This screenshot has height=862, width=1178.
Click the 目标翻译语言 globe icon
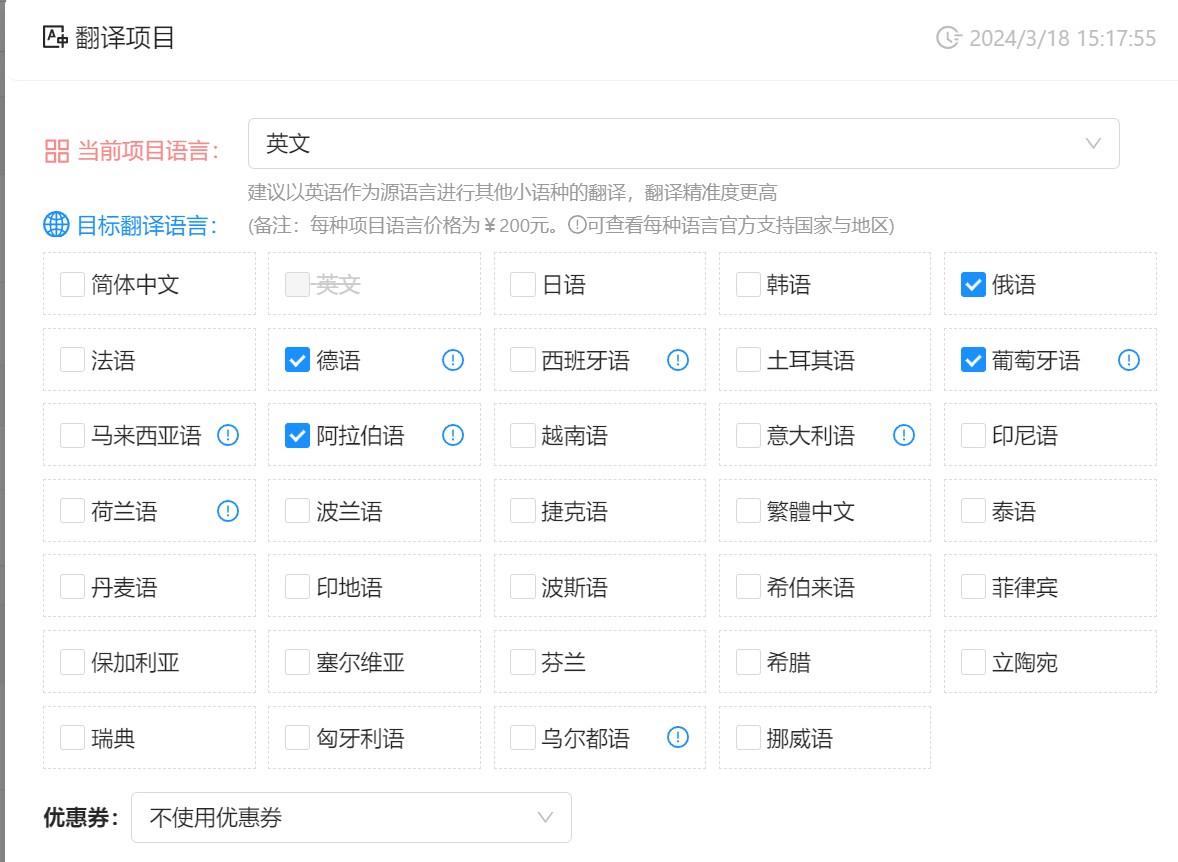56,225
